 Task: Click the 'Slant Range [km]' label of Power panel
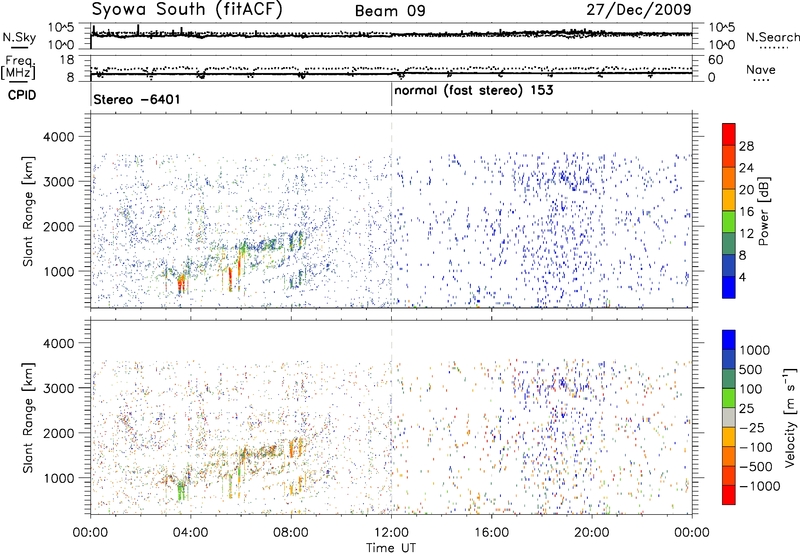[28, 211]
